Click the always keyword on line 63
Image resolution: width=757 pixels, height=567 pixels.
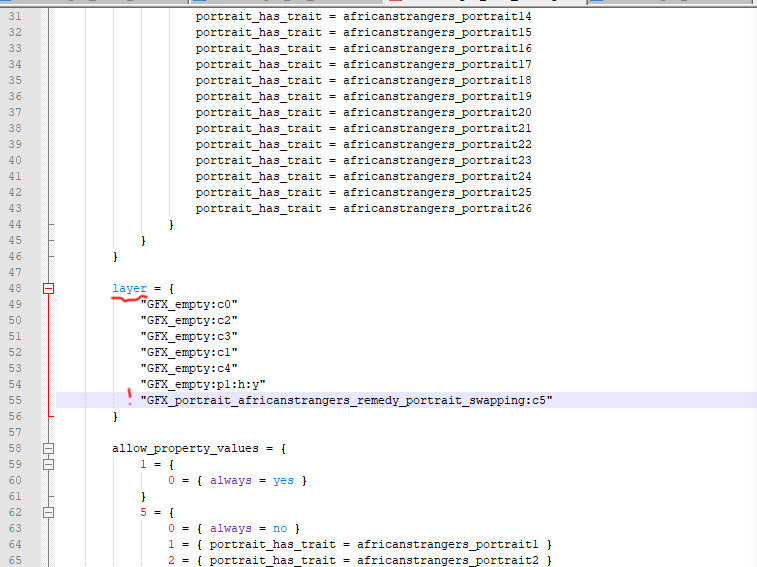click(231, 528)
